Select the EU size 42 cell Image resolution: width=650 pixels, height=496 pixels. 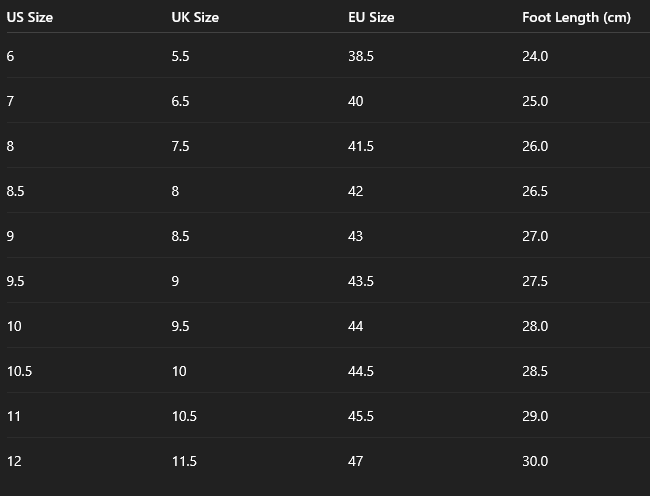(x=356, y=191)
